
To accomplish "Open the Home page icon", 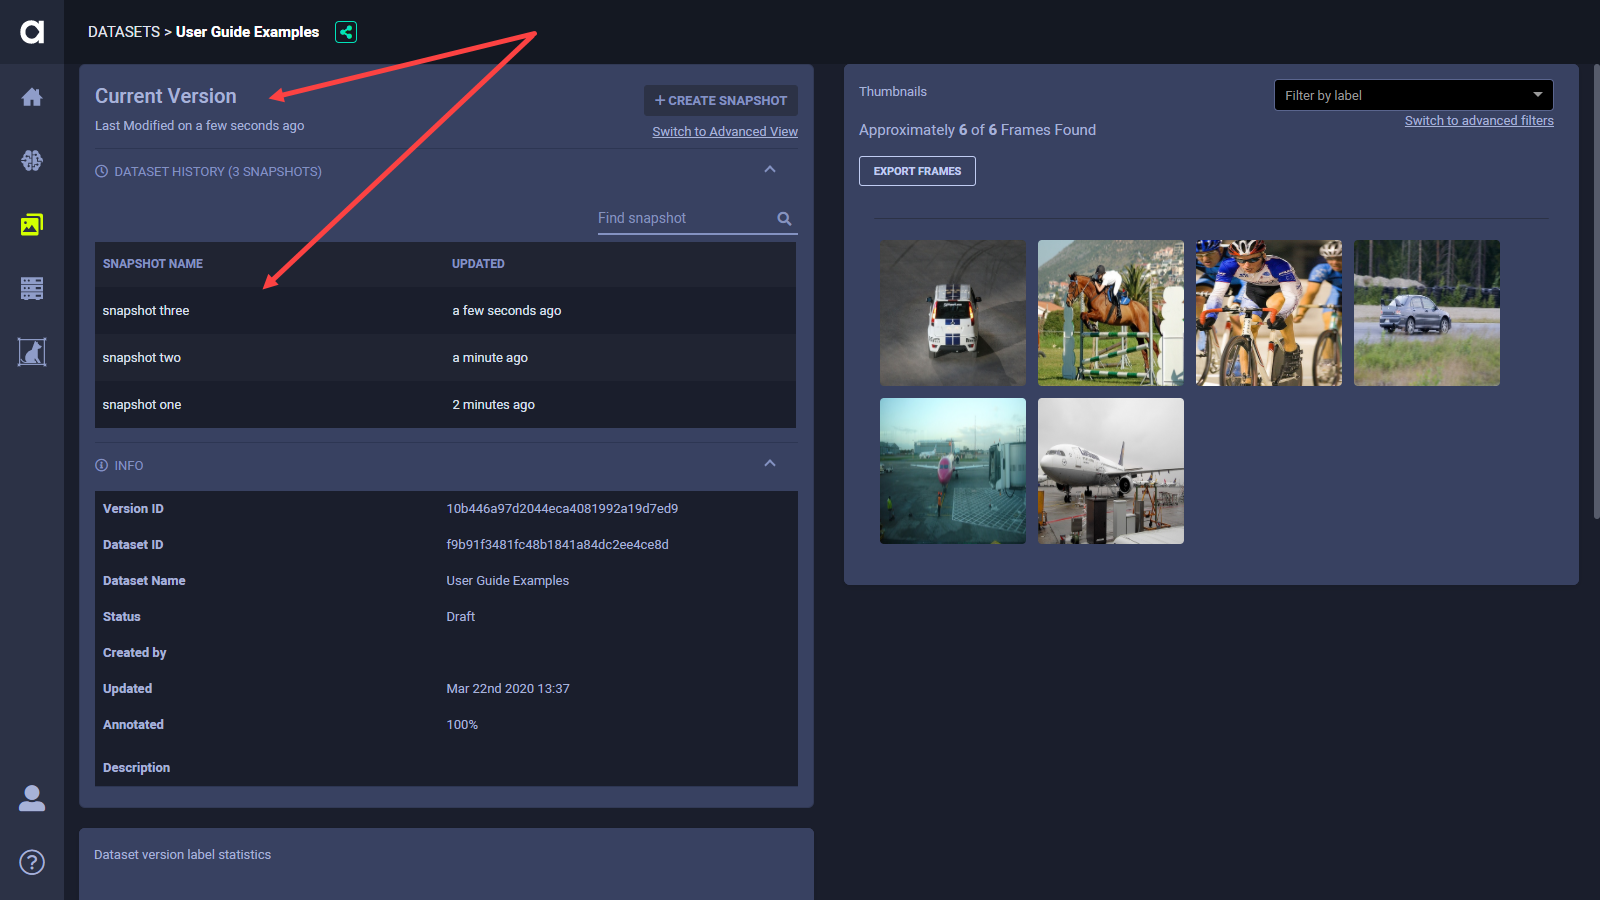I will tap(32, 97).
